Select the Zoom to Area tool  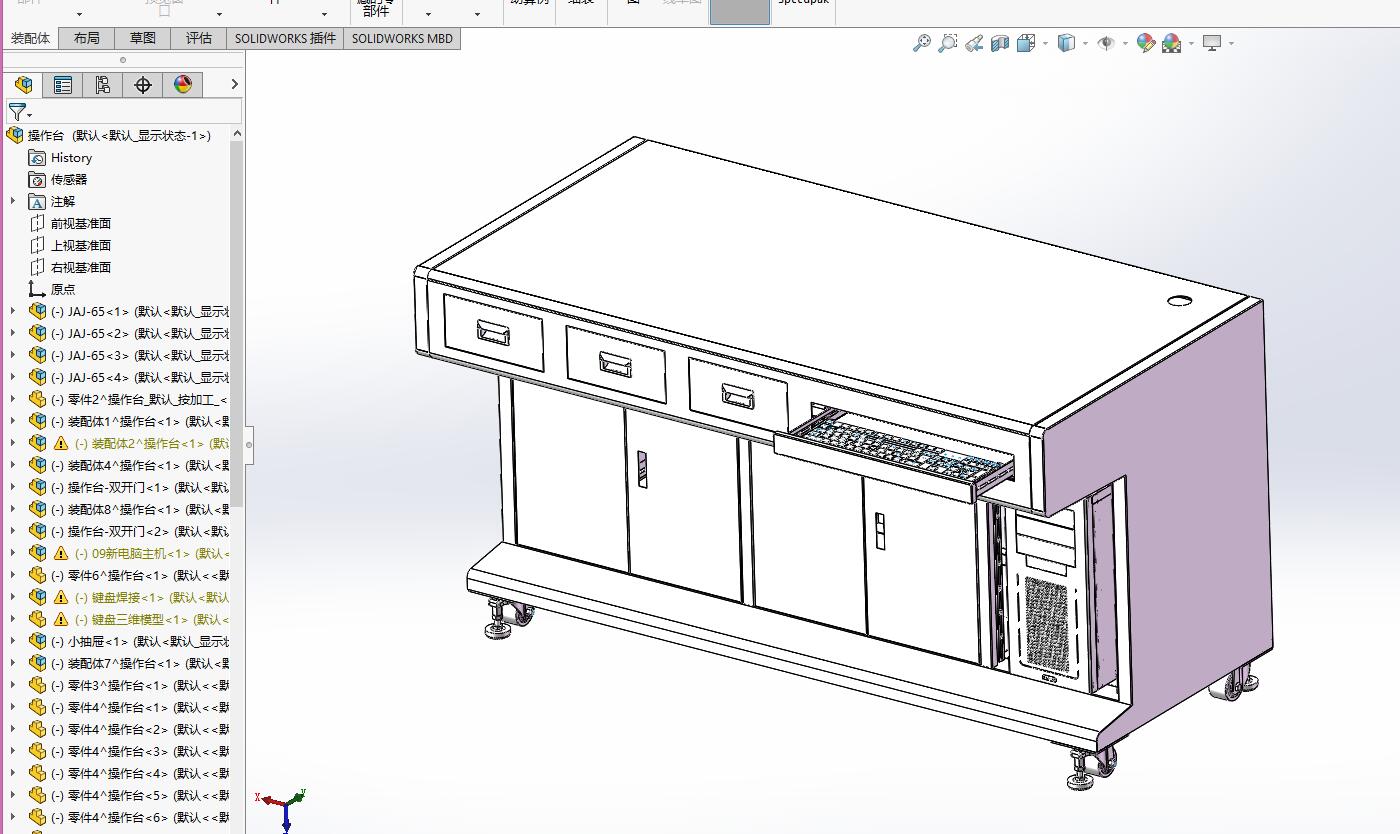tap(947, 43)
